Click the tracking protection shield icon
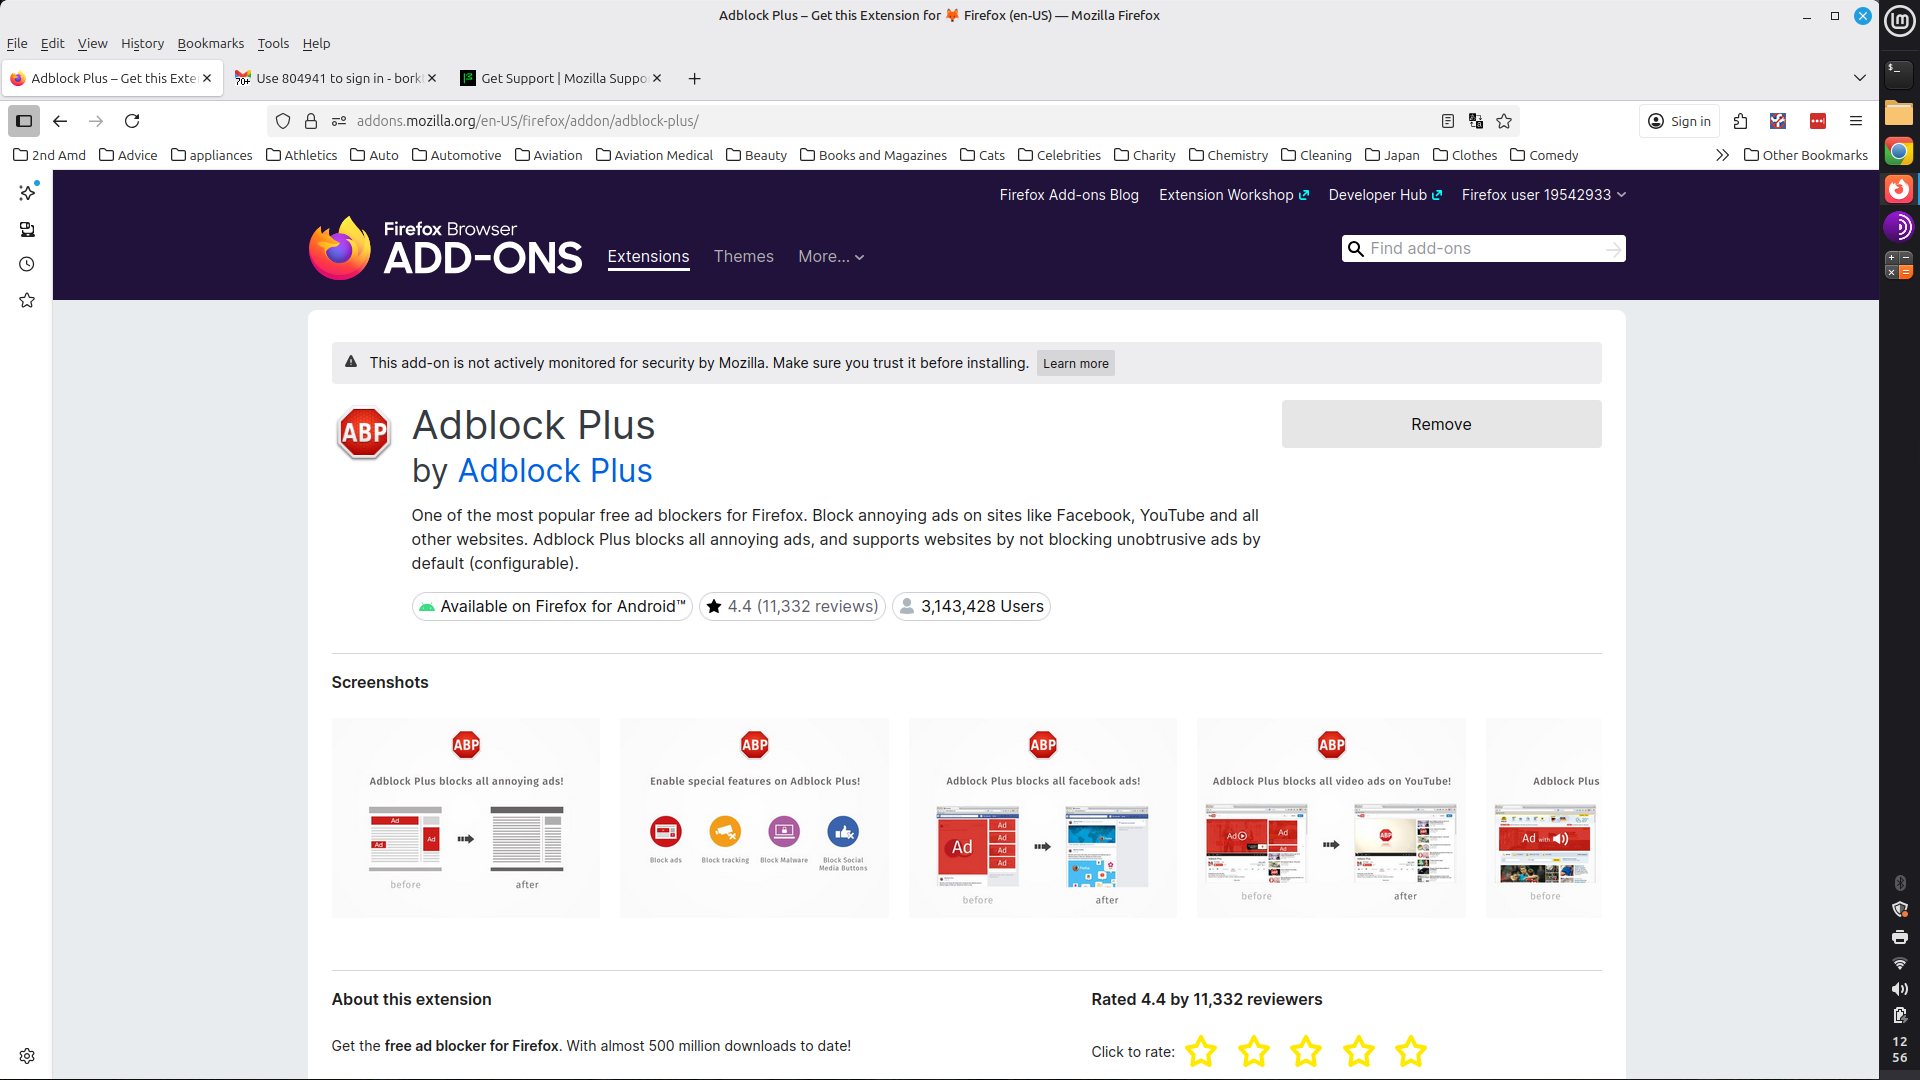 [283, 121]
